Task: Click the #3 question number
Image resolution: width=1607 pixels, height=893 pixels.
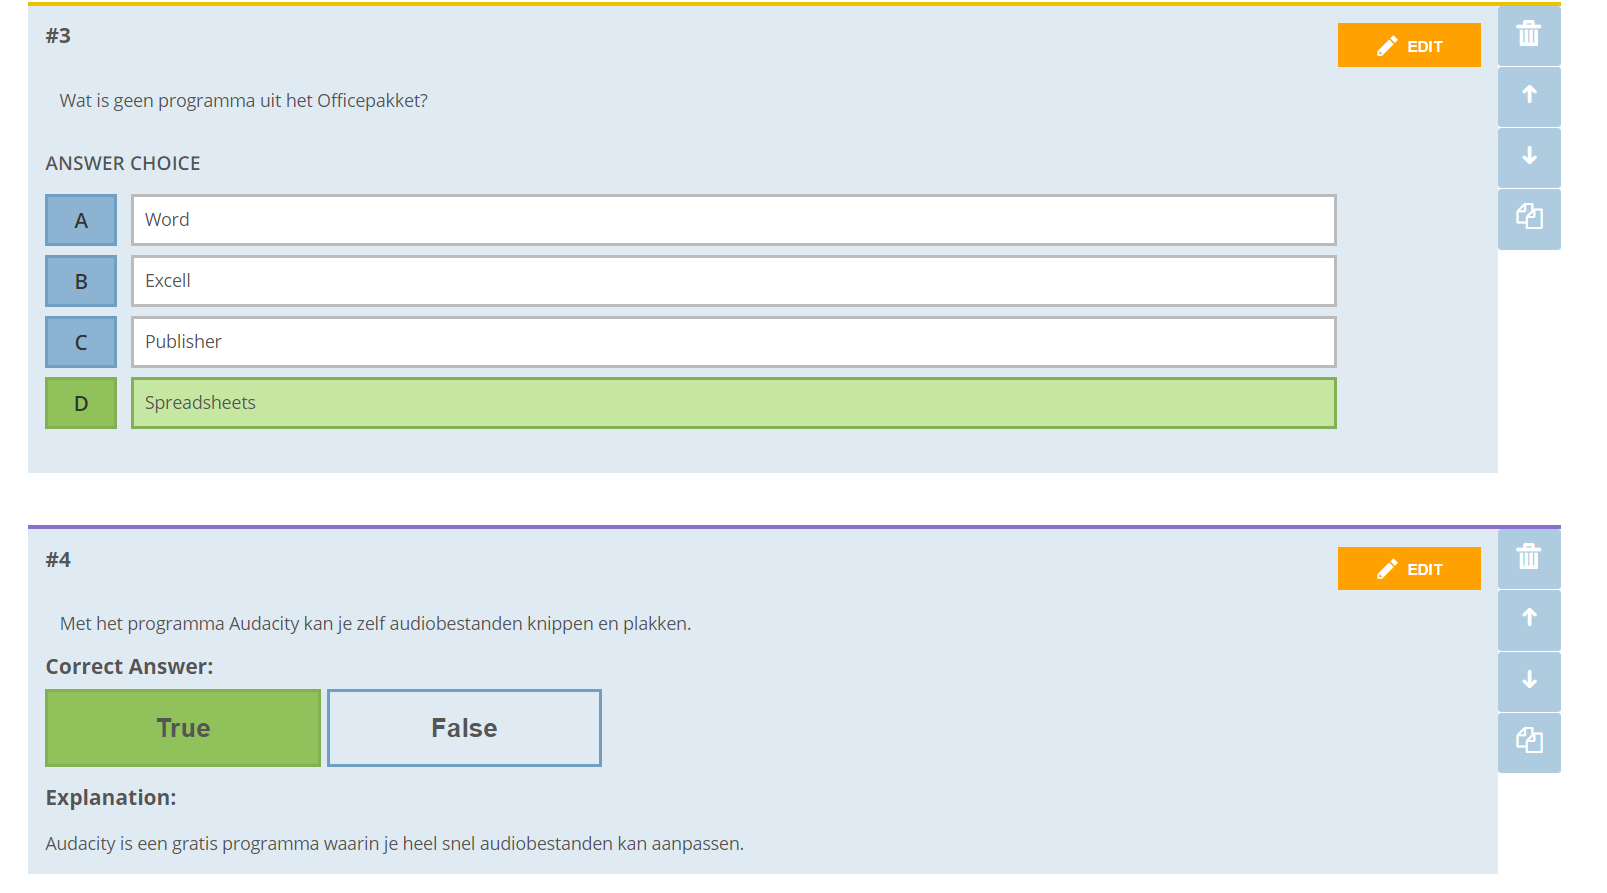Action: pyautogui.click(x=58, y=36)
